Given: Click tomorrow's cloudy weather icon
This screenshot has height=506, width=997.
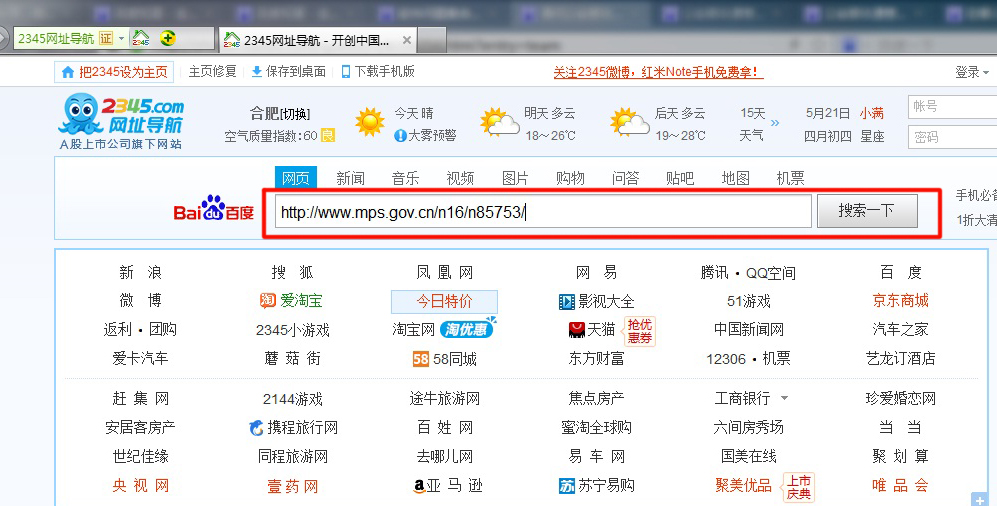Looking at the screenshot, I should [500, 121].
